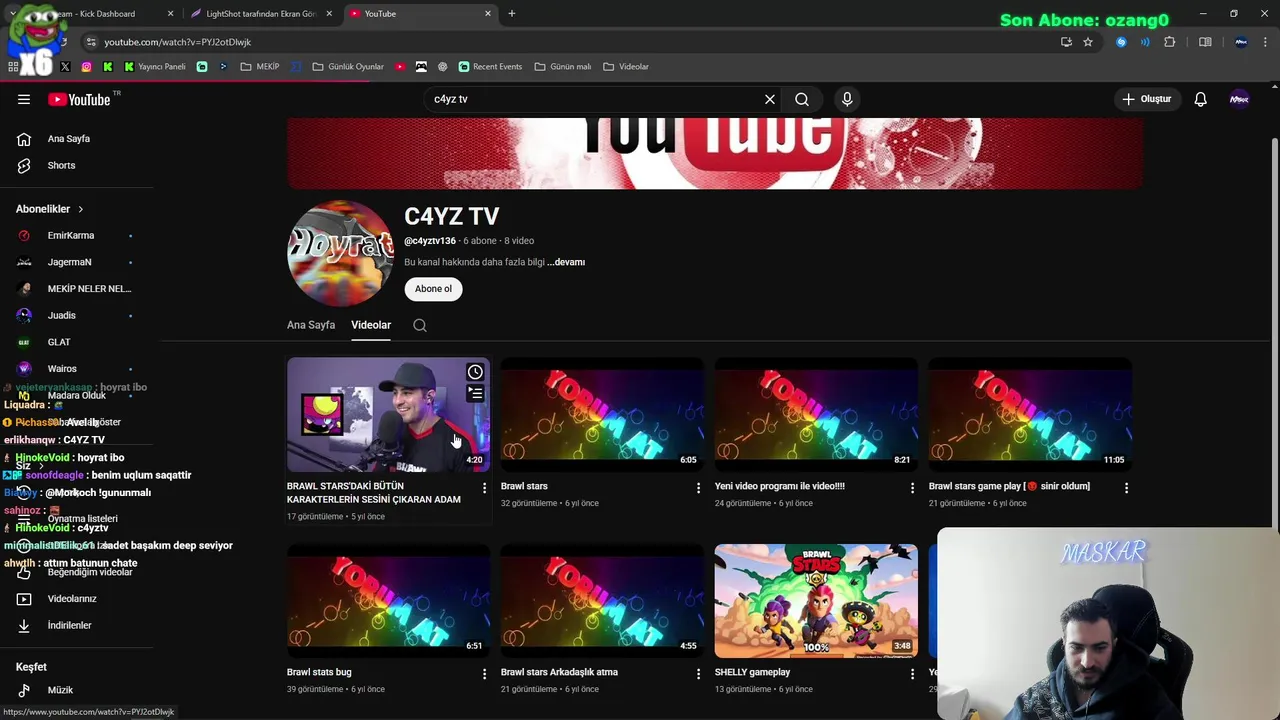Open Günlük Oyunlar bookmarks folder
1280x720 pixels.
tap(348, 67)
